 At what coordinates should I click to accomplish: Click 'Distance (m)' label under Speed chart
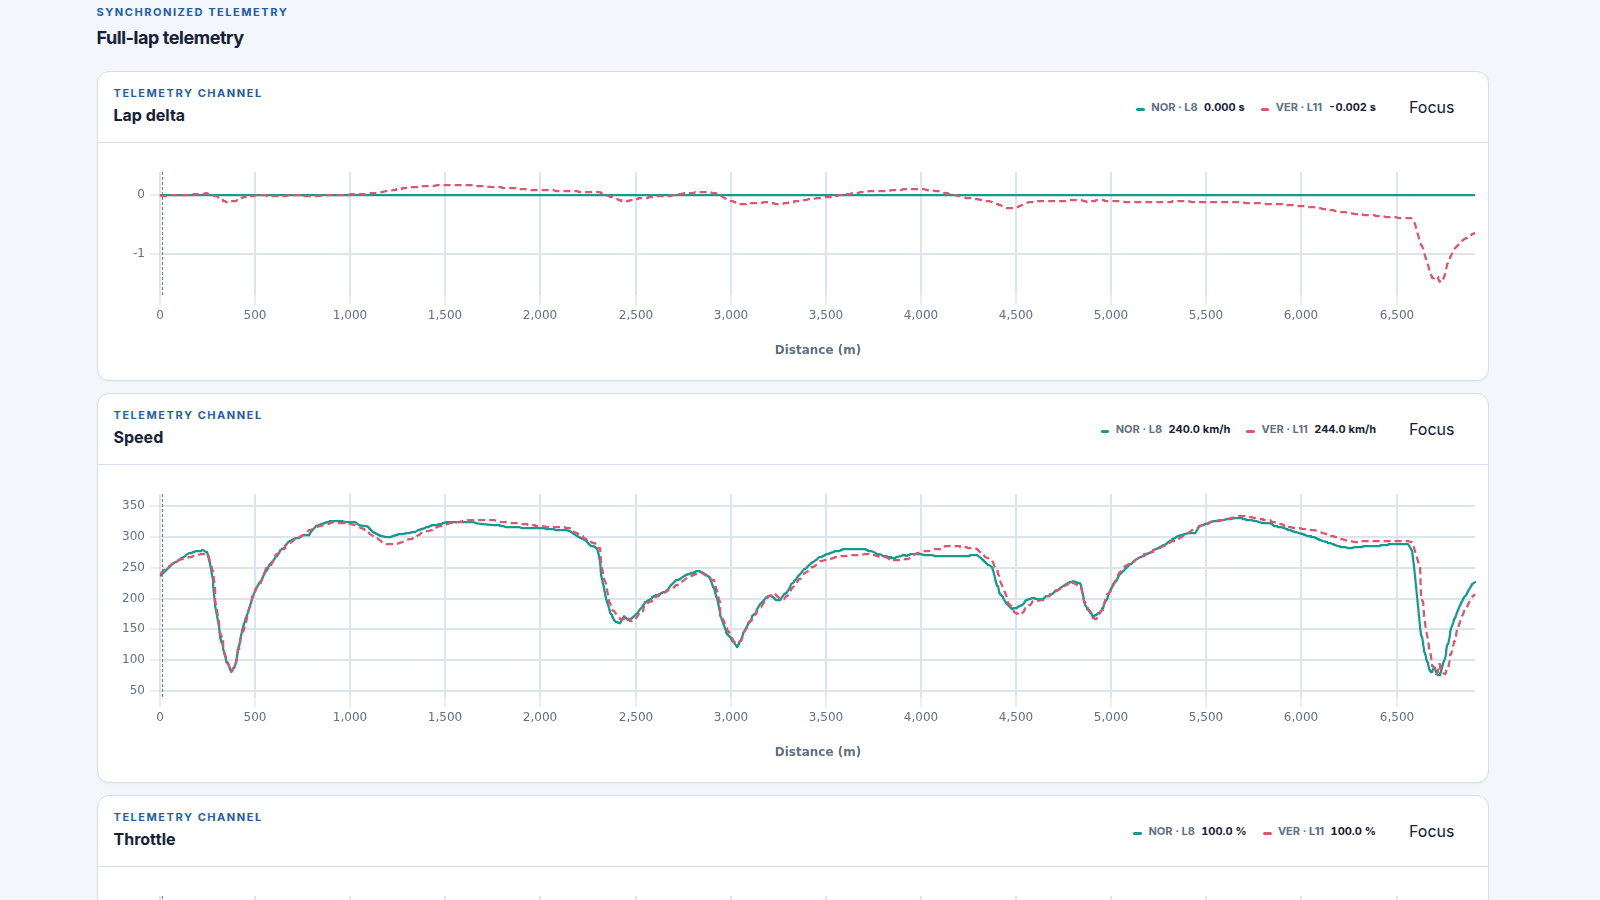point(818,751)
